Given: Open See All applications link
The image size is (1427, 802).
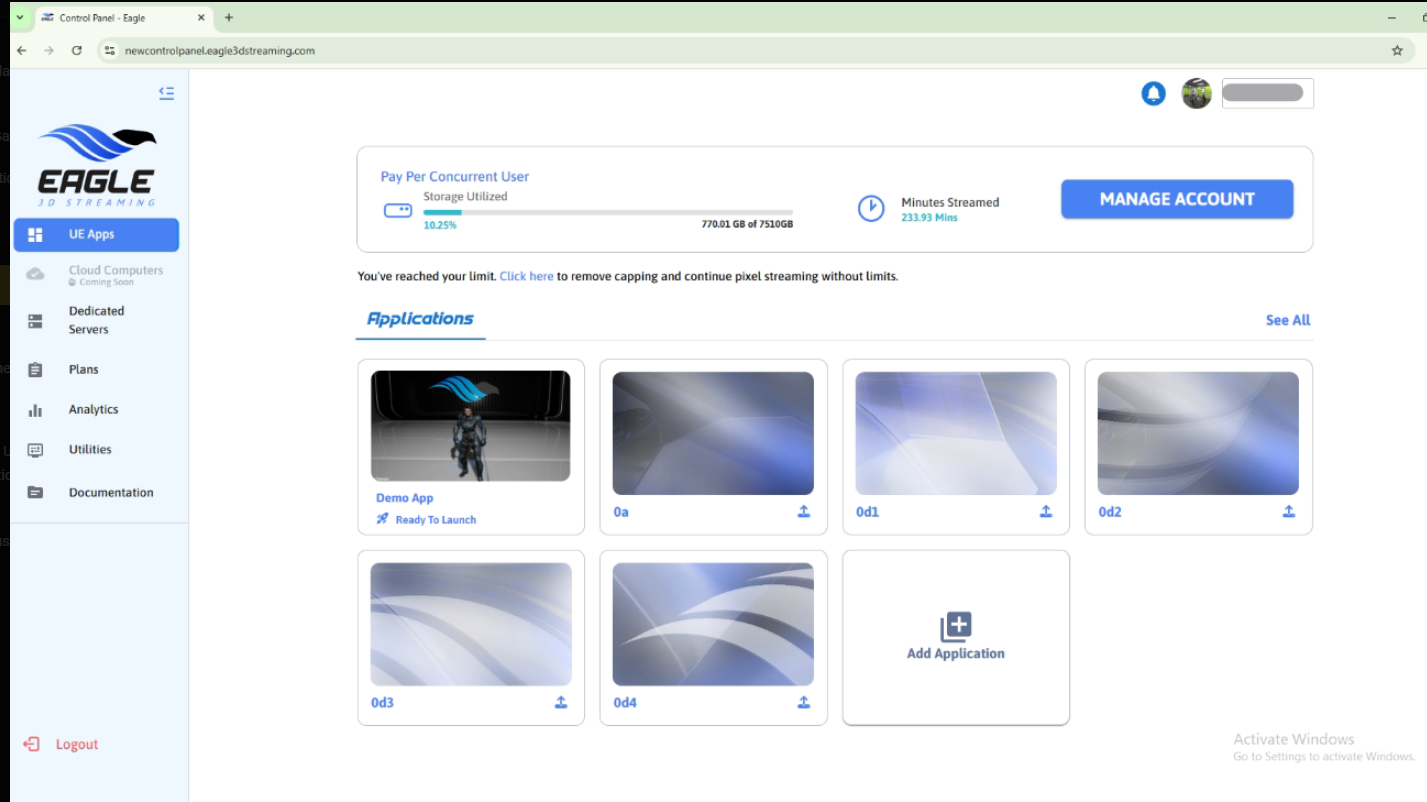Looking at the screenshot, I should click(1287, 321).
